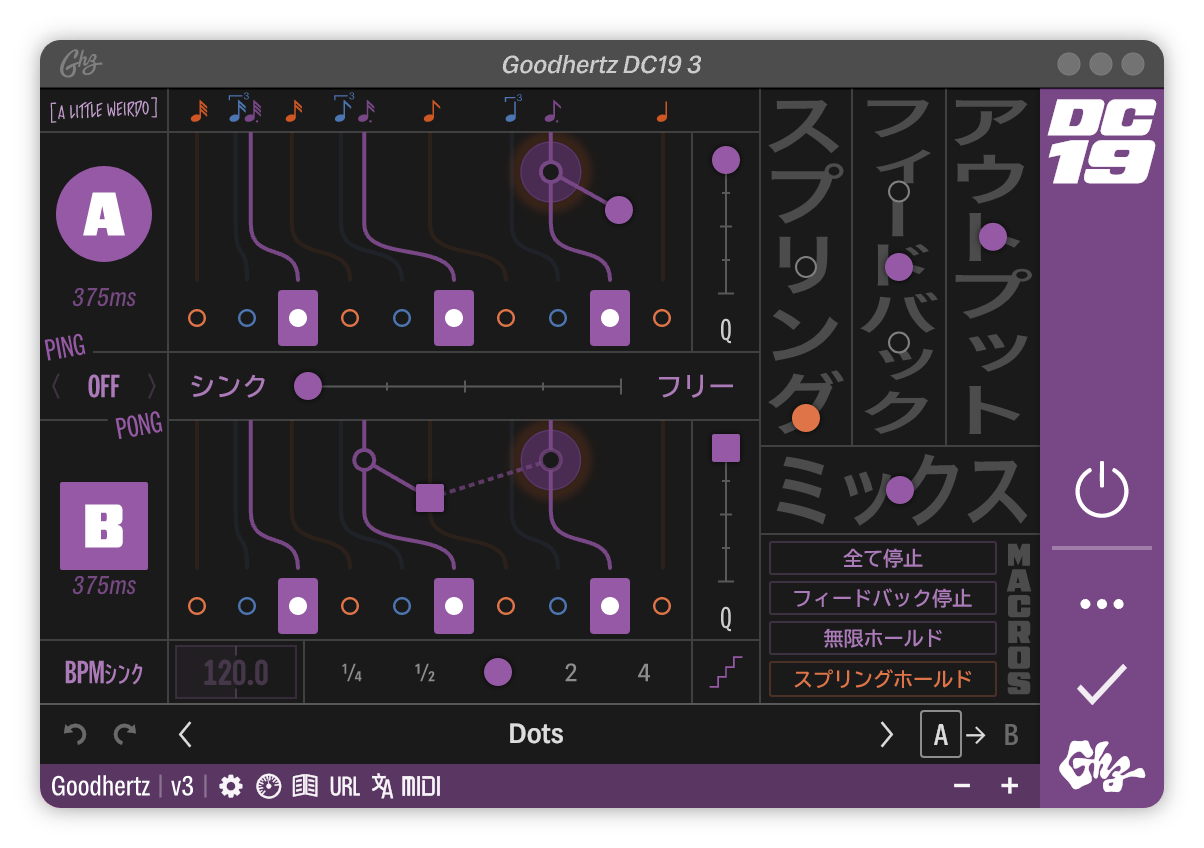Toggle the plugin power button
Viewport: 1204px width, 848px height.
1101,491
